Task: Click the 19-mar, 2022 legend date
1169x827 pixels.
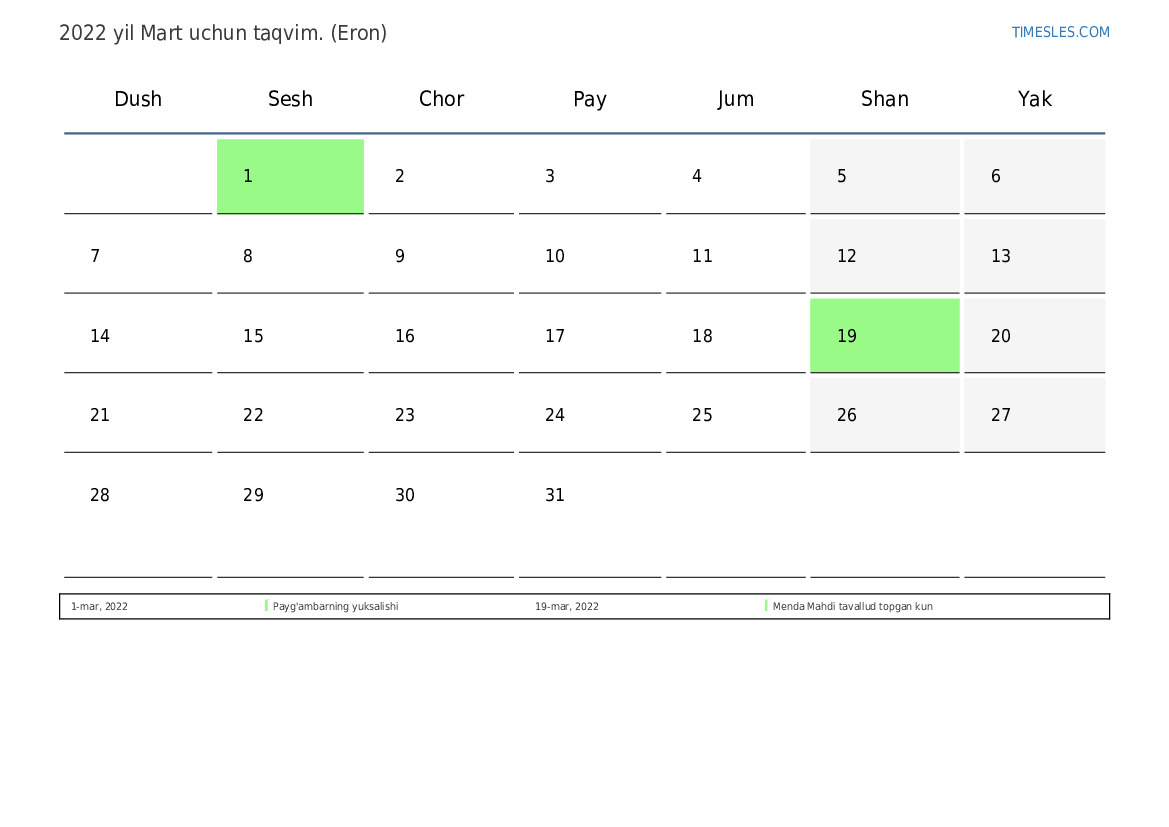Action: [x=567, y=606]
